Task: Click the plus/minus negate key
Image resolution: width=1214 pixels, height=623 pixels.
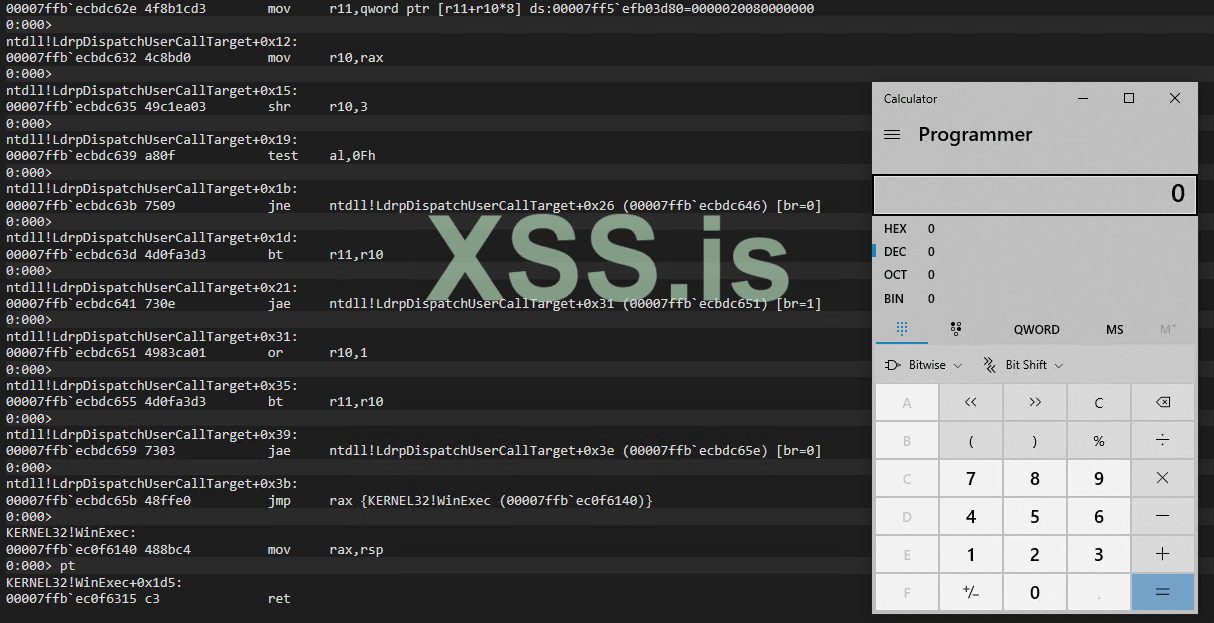Action: tap(970, 592)
